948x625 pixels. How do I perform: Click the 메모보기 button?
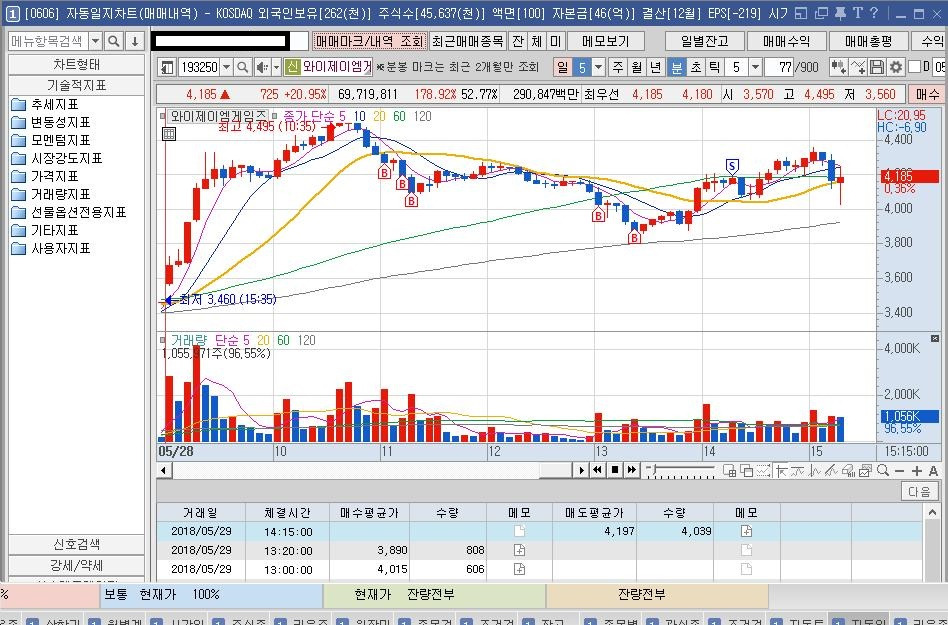tap(605, 41)
